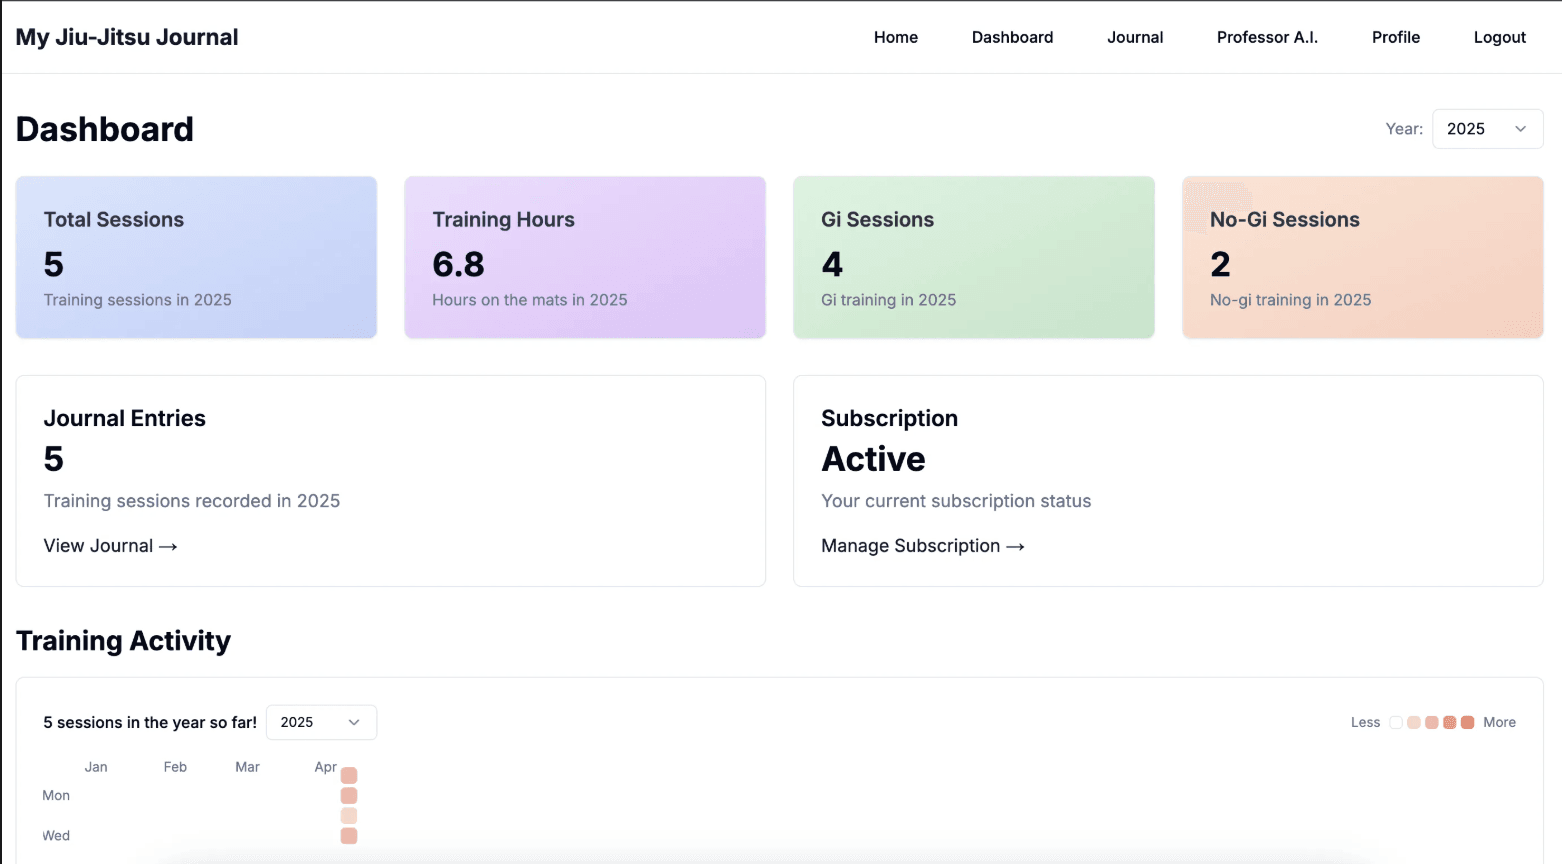The height and width of the screenshot is (864, 1562).
Task: Click the Training Activity heading
Action: 123,641
